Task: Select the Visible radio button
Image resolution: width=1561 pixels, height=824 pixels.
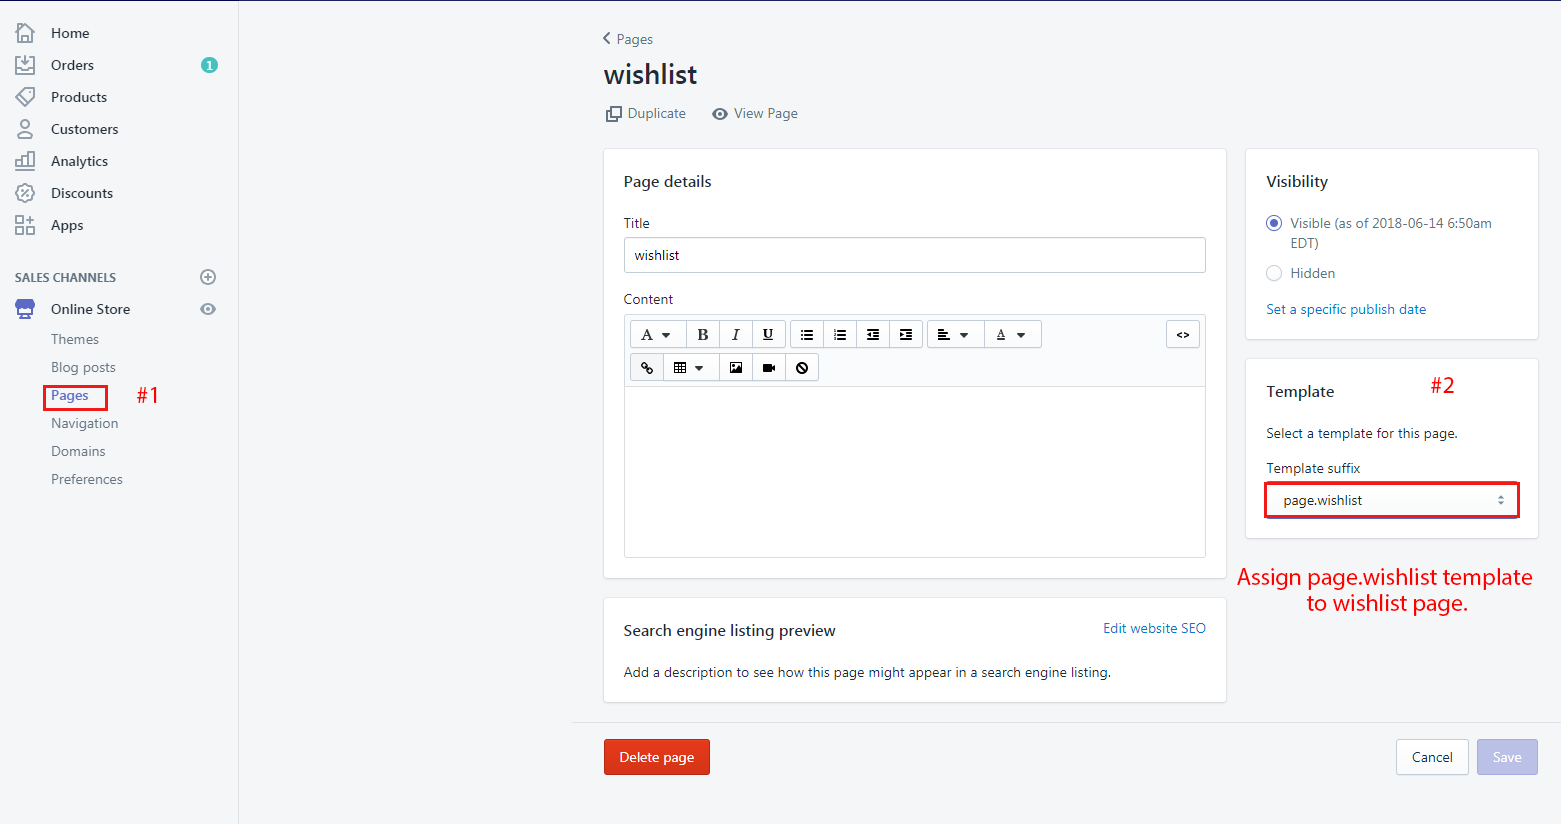Action: 1274,223
